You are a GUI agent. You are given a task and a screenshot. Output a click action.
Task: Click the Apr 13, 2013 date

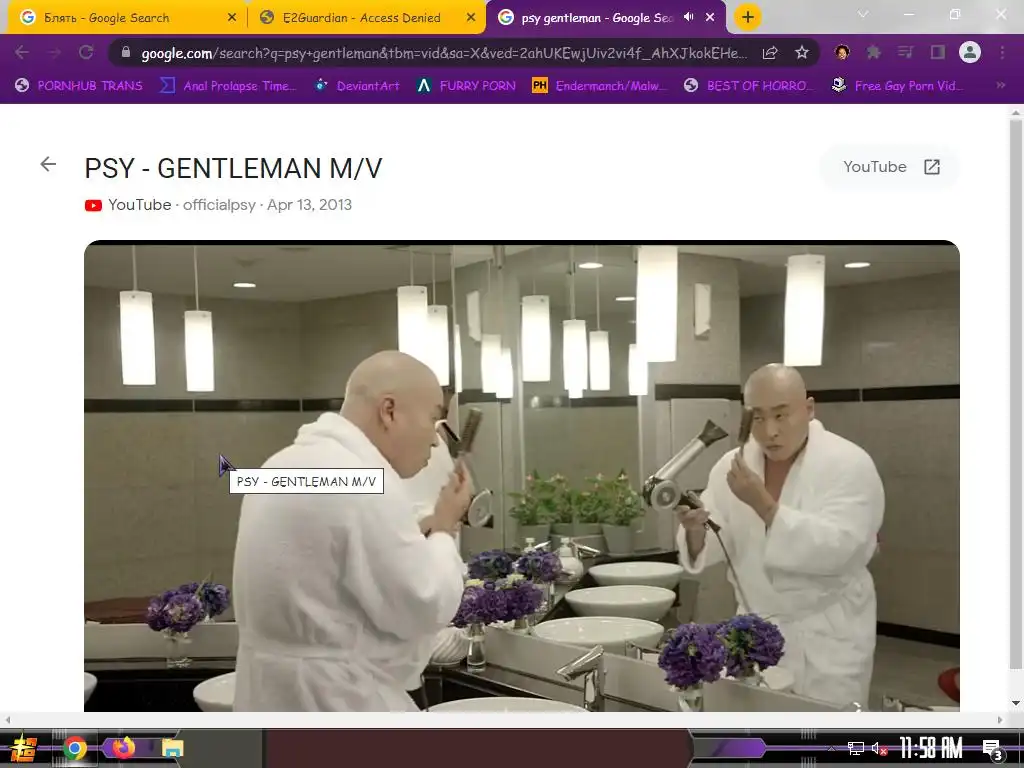click(310, 205)
